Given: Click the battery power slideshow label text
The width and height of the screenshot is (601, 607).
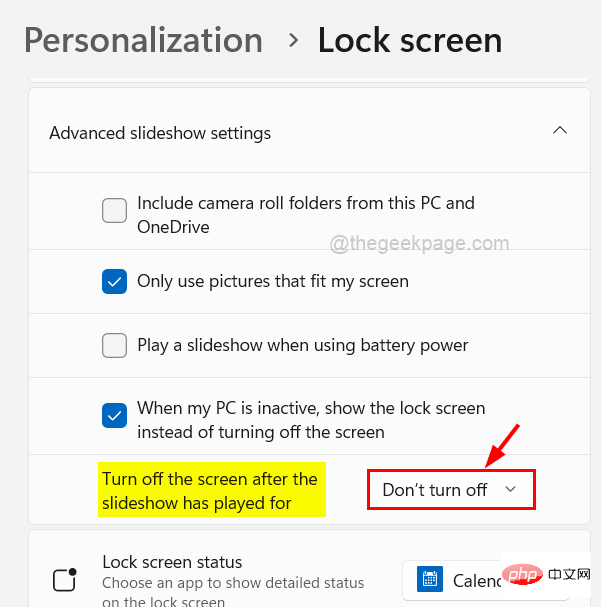Looking at the screenshot, I should pos(302,346).
